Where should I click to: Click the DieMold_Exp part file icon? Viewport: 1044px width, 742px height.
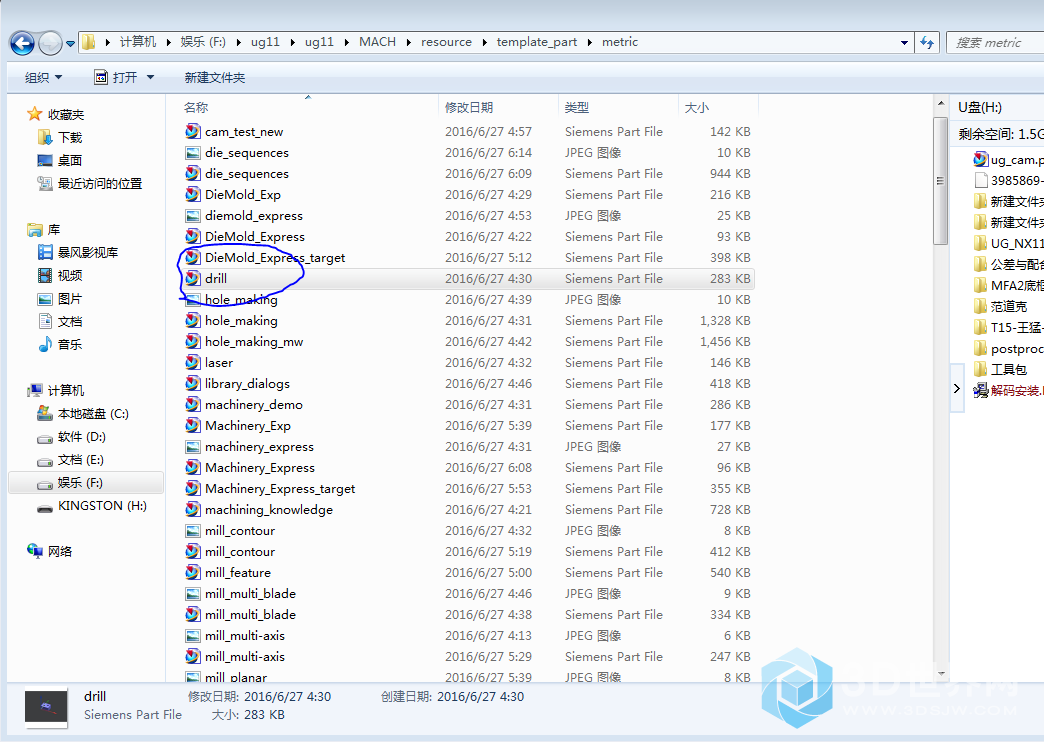tap(192, 194)
